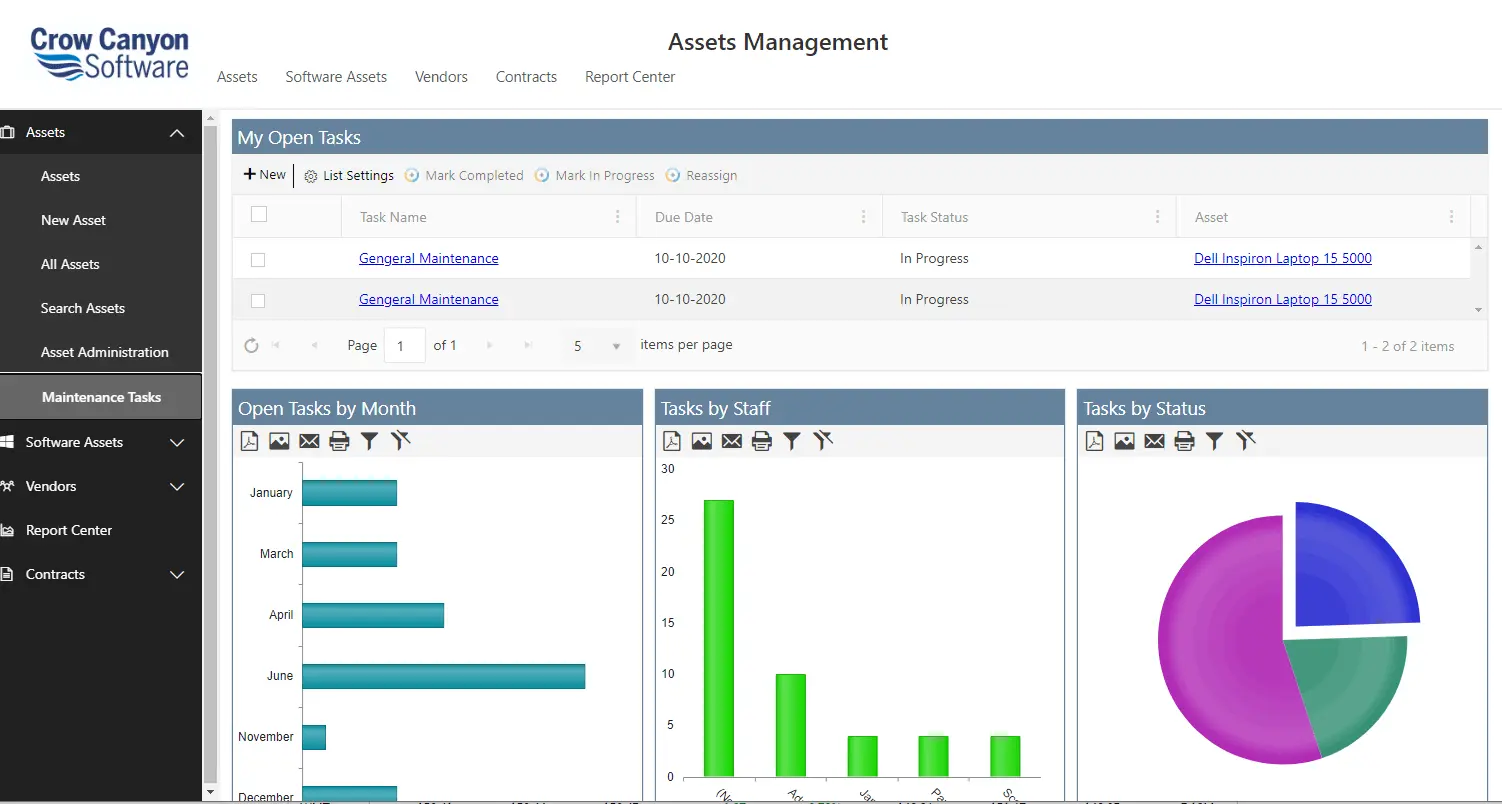Click New to create a task
The width and height of the screenshot is (1502, 804).
tap(263, 174)
